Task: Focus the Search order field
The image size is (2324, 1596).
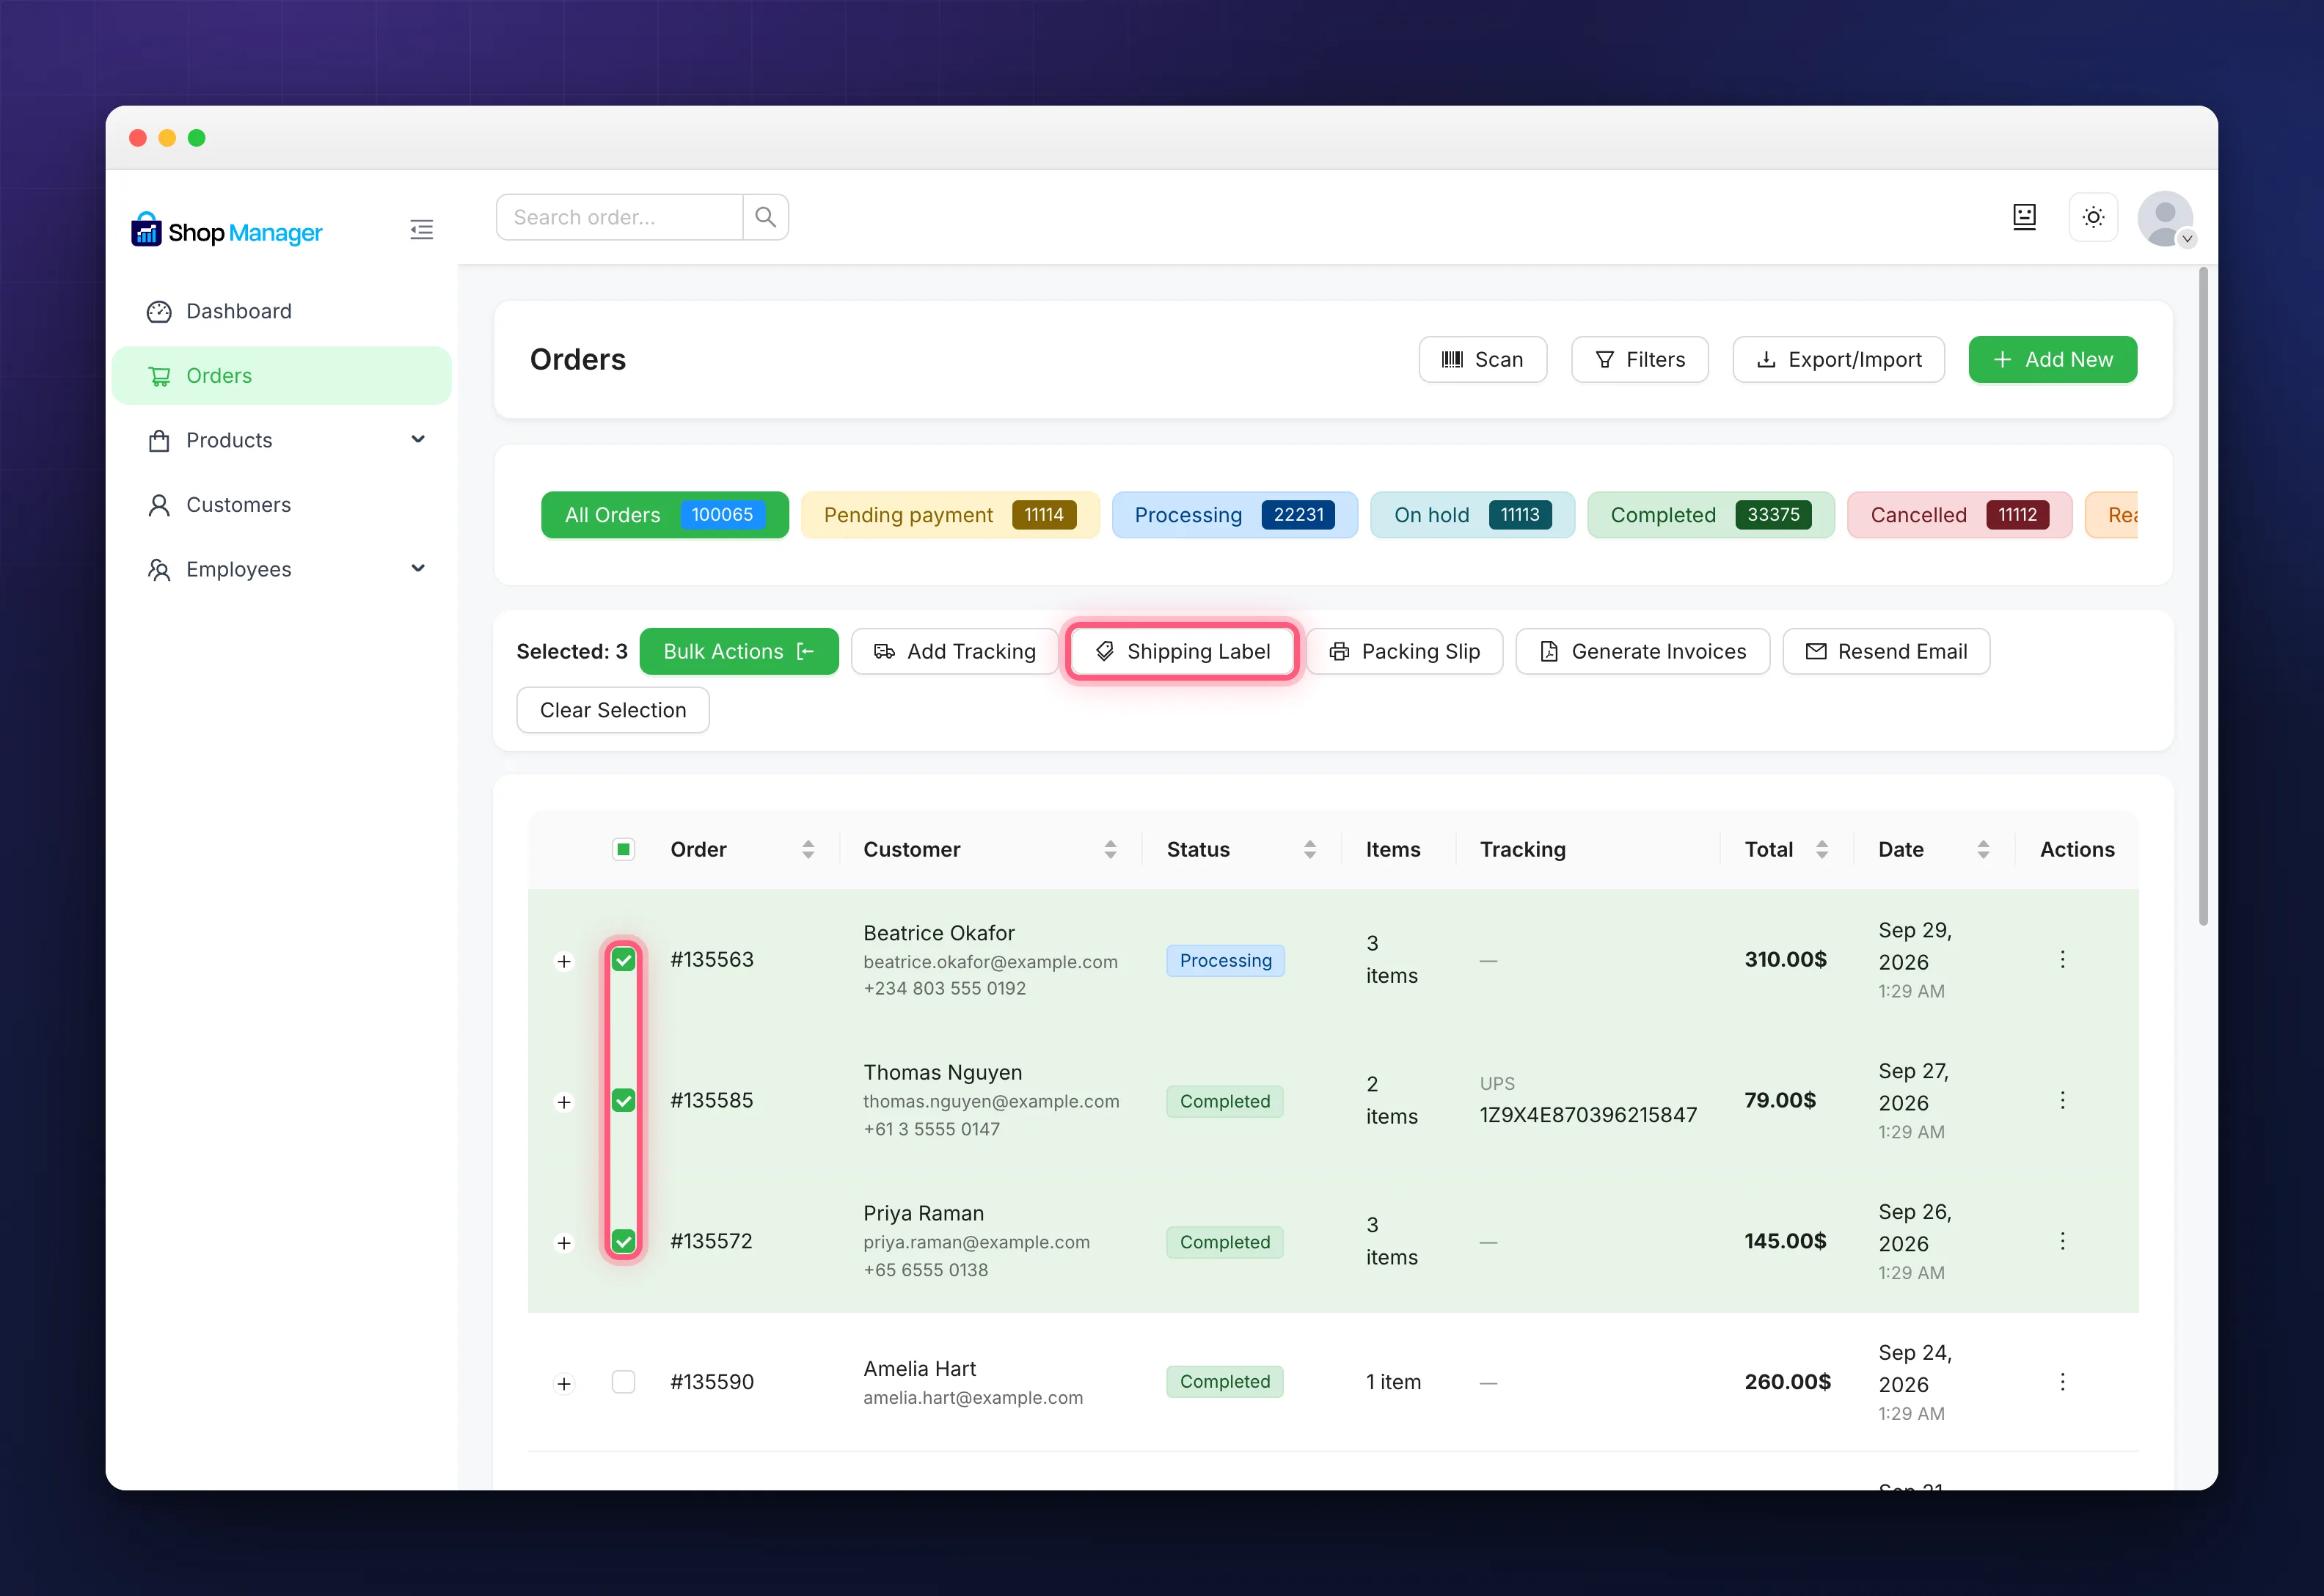Action: 620,217
